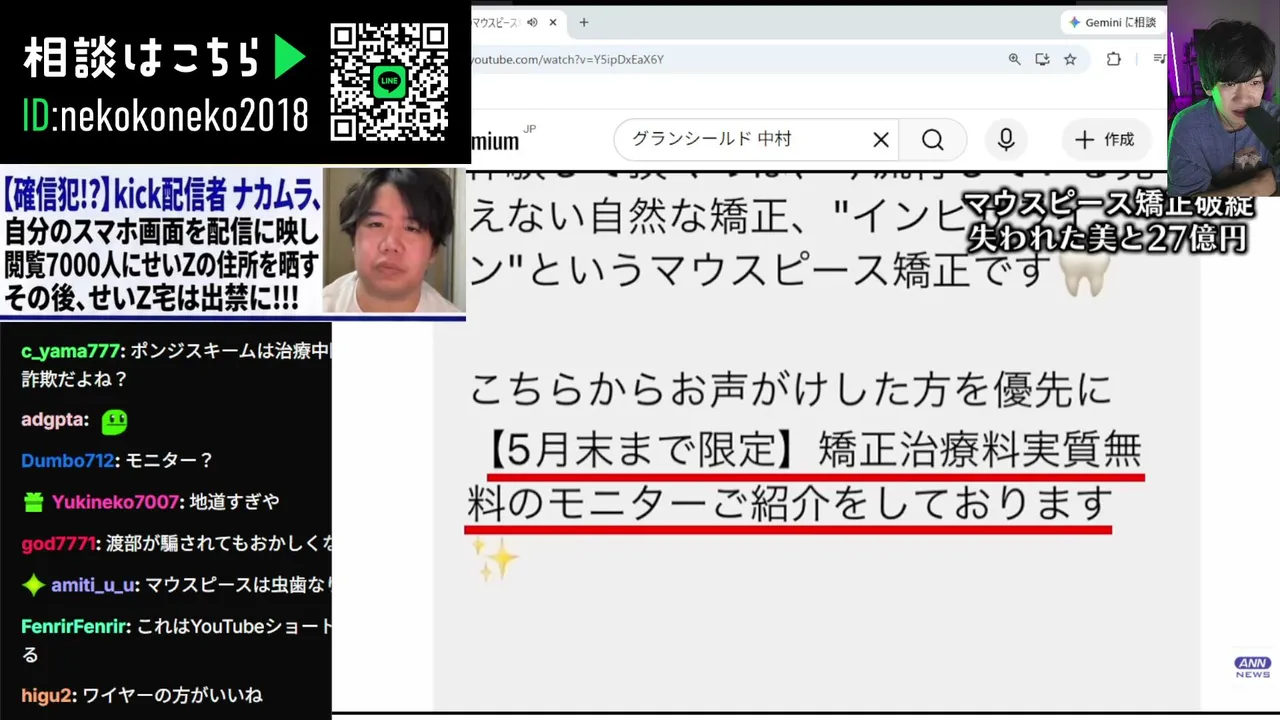1280x720 pixels.
Task: Click the 作成 create button
Action: tap(1105, 140)
